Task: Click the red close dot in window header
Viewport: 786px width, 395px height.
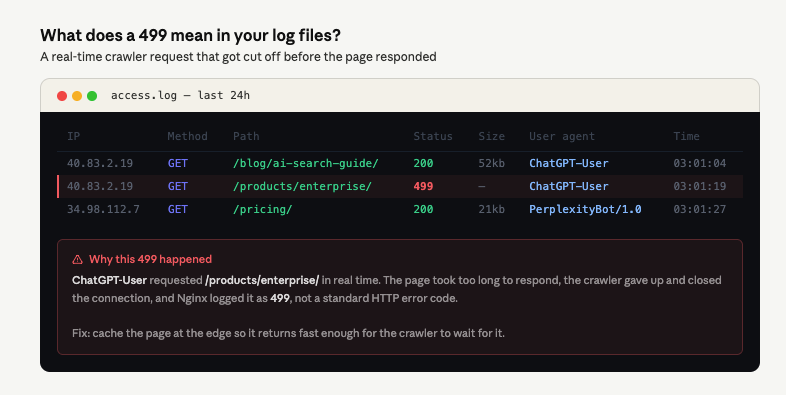Action: coord(62,96)
